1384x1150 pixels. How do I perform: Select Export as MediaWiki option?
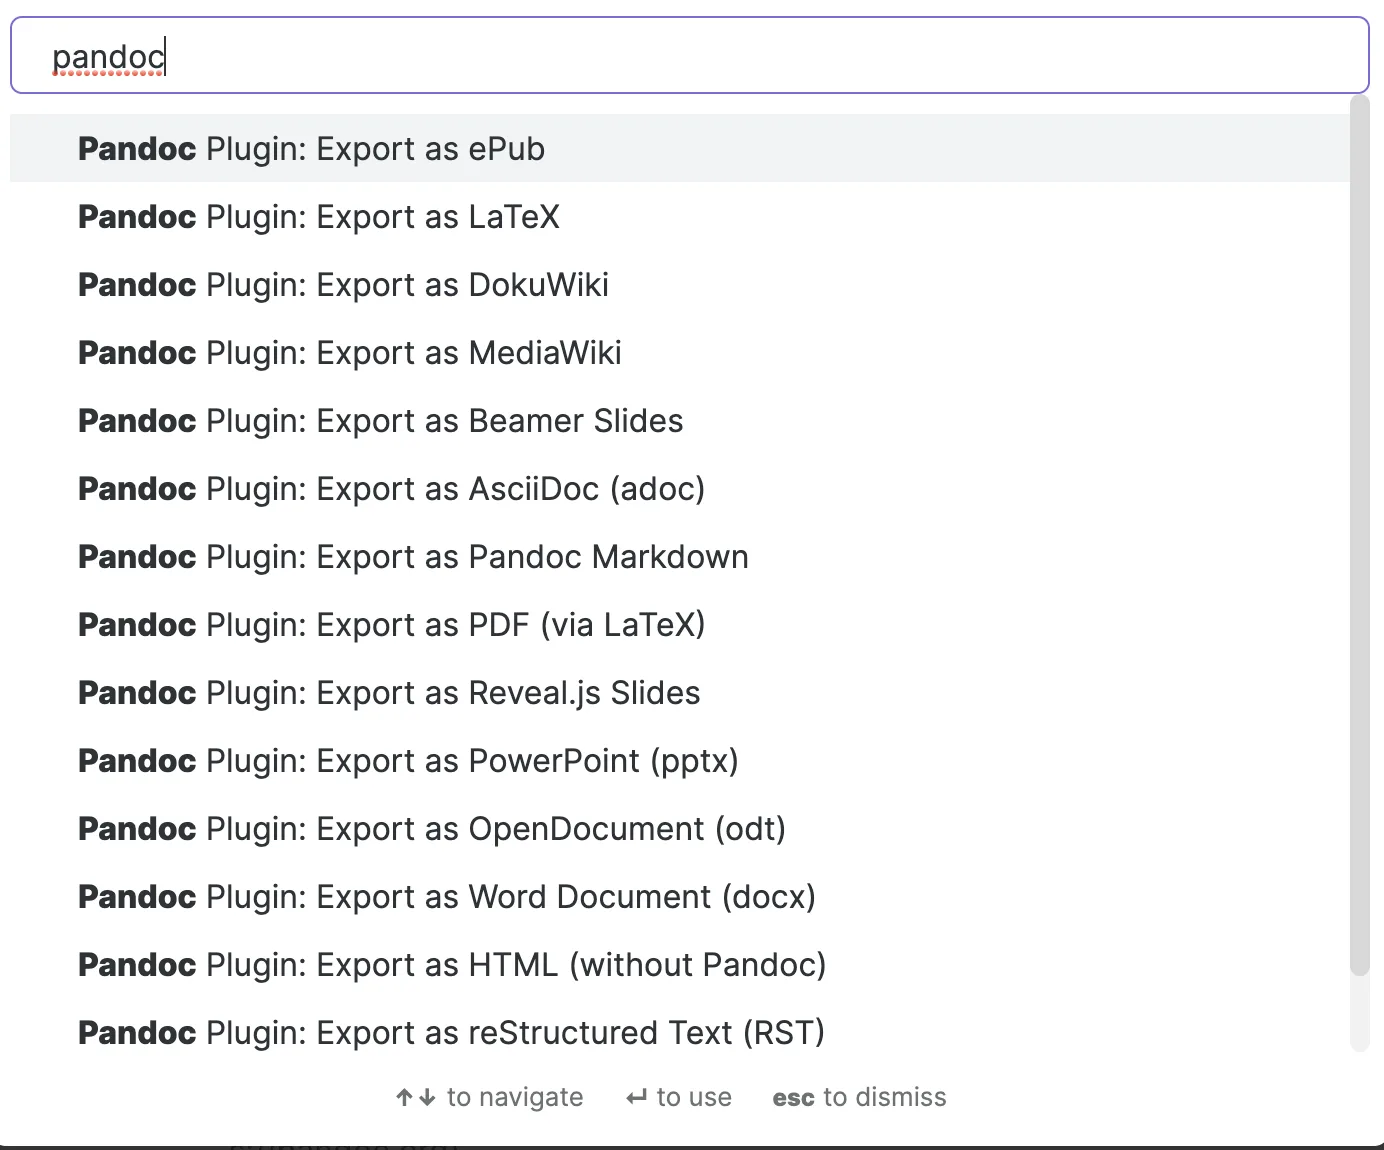tap(350, 353)
